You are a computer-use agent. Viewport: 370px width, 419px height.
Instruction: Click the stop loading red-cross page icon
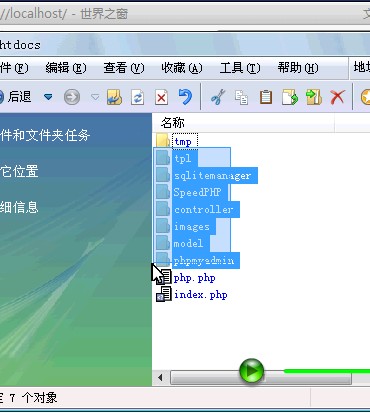pos(161,98)
